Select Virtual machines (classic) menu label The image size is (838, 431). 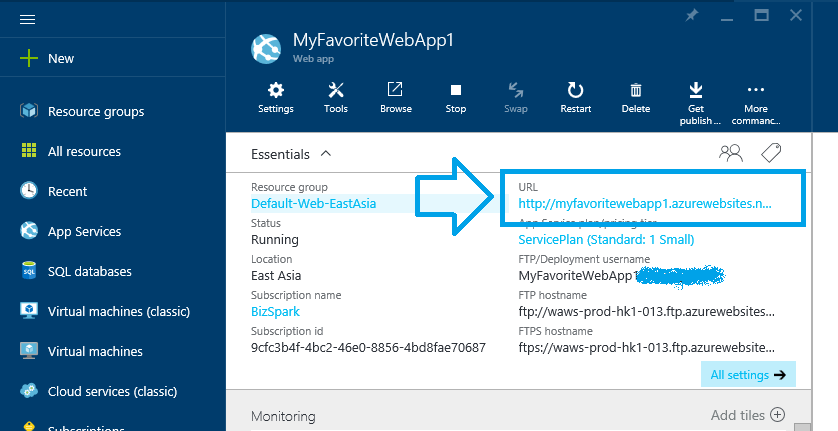point(119,311)
